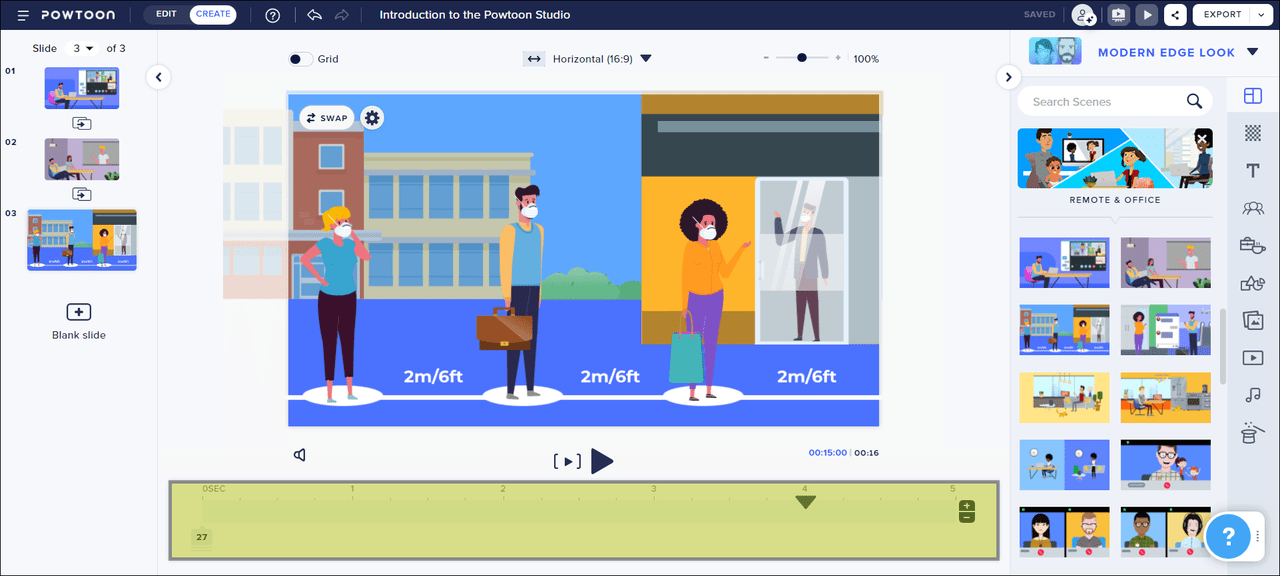Toggle the Grid switch on
This screenshot has width=1280, height=576.
tap(300, 59)
